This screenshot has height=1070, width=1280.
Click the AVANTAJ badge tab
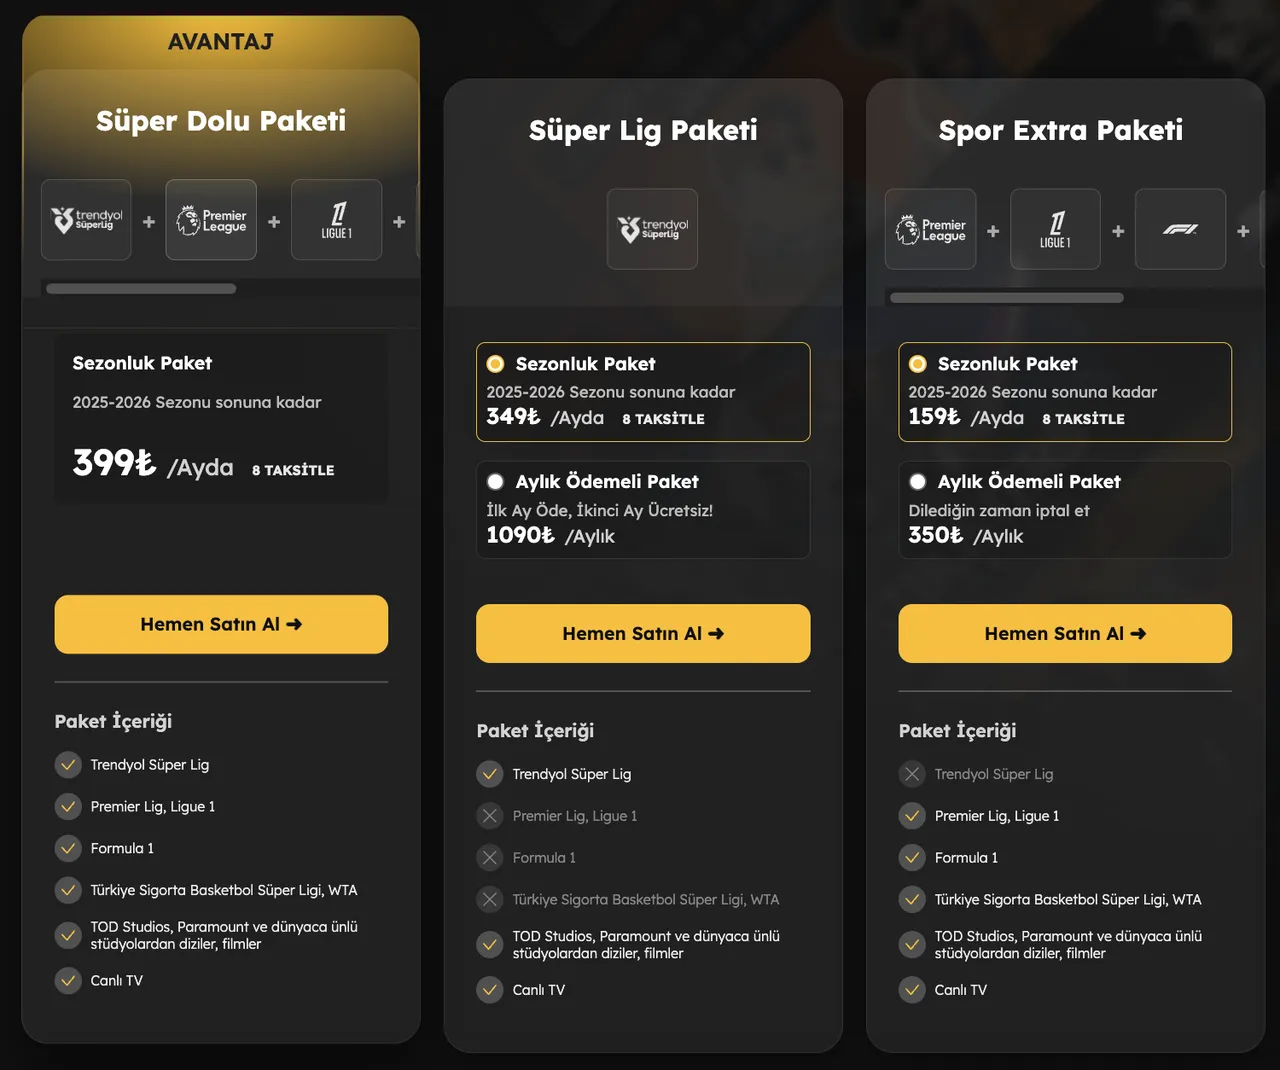(220, 42)
